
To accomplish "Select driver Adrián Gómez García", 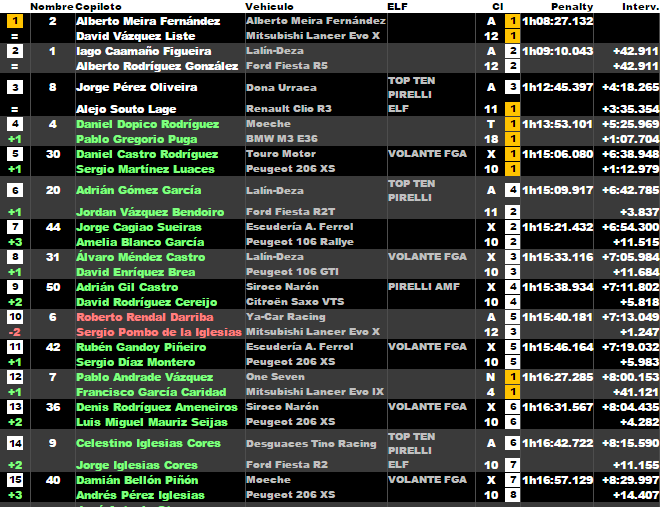I will (x=139, y=190).
